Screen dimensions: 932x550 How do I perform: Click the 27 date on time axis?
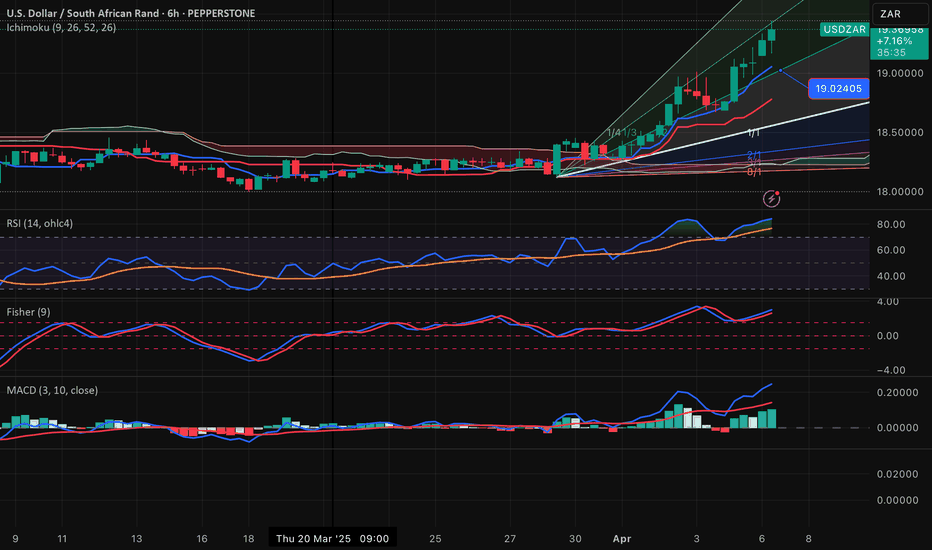coord(510,539)
